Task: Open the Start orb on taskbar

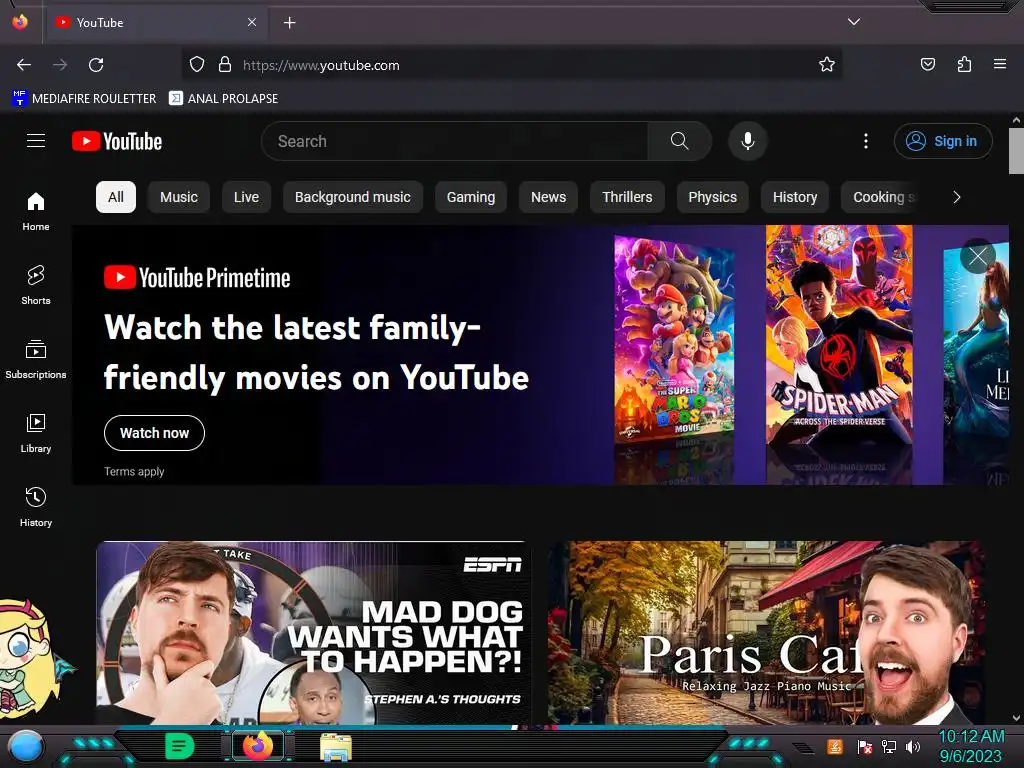Action: tap(26, 746)
